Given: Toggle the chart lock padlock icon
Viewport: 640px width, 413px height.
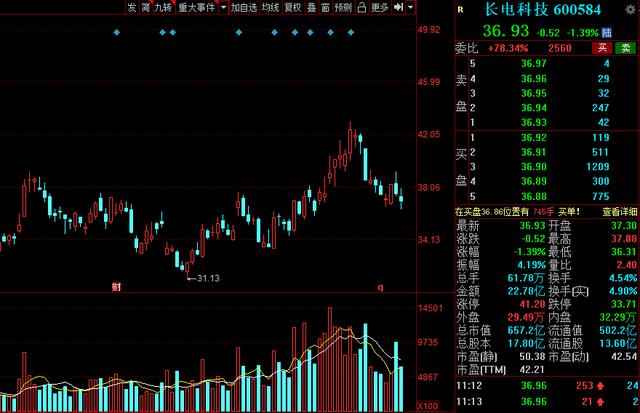Looking at the screenshot, I should pyautogui.click(x=362, y=7).
